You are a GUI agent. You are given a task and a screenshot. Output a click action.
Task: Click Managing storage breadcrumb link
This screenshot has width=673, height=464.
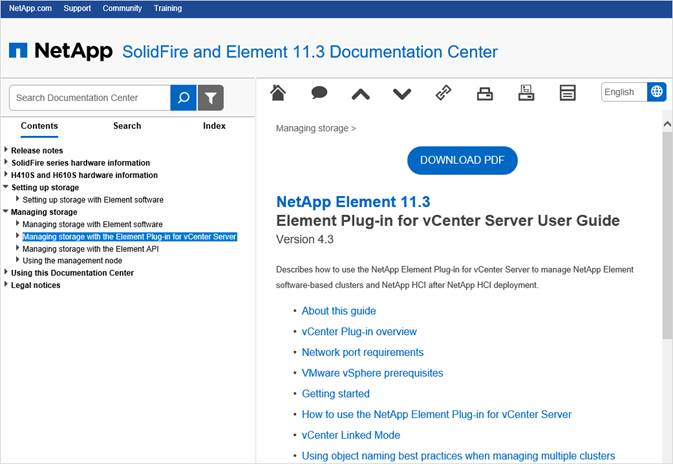312,128
